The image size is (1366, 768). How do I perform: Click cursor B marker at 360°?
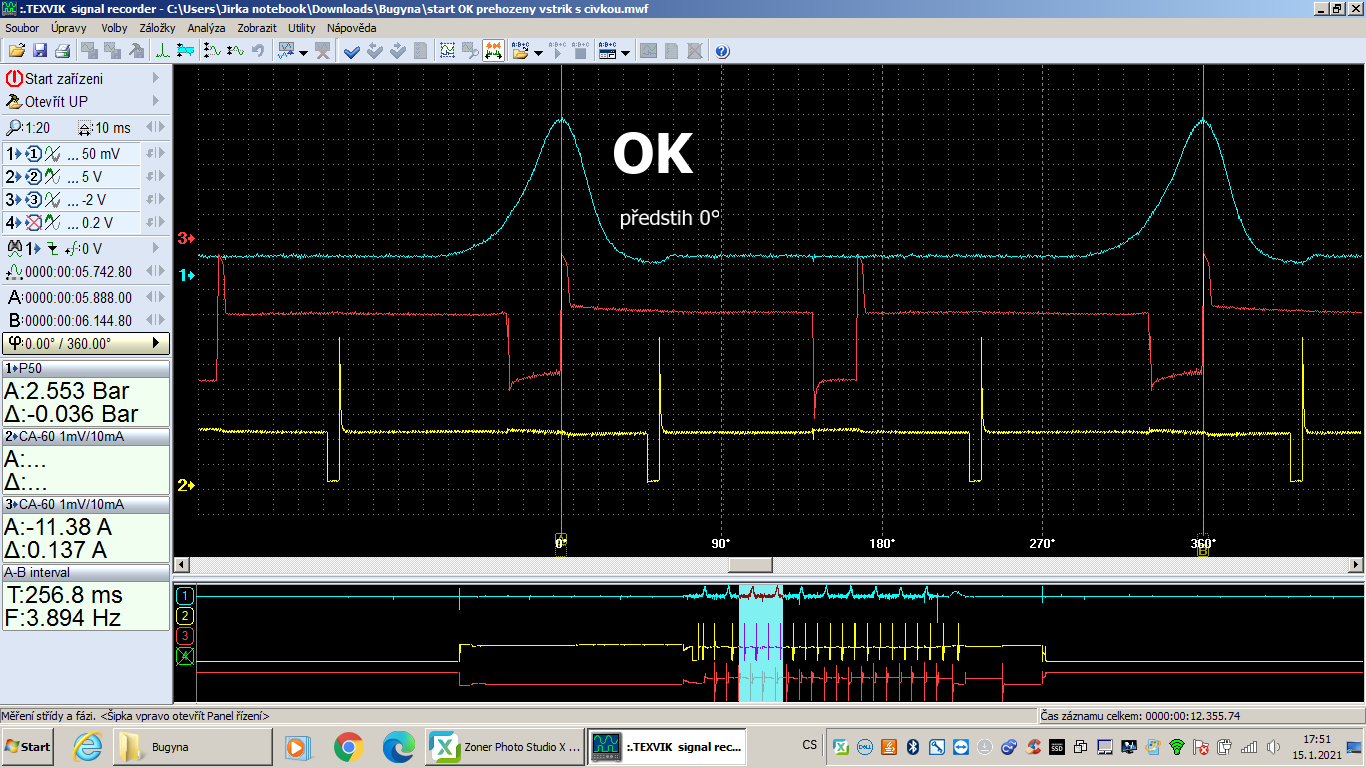click(x=1203, y=548)
